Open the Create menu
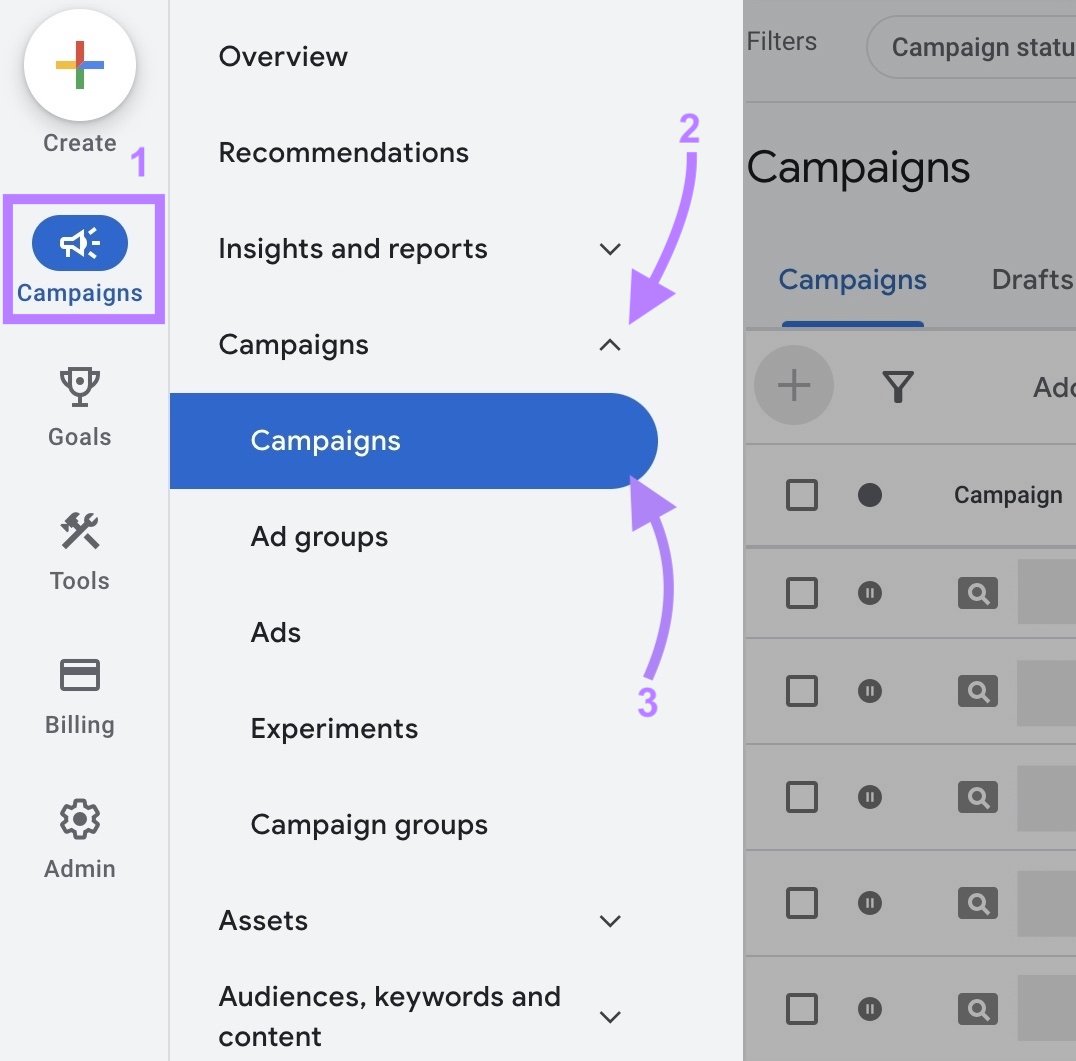Viewport: 1076px width, 1061px height. 79,65
